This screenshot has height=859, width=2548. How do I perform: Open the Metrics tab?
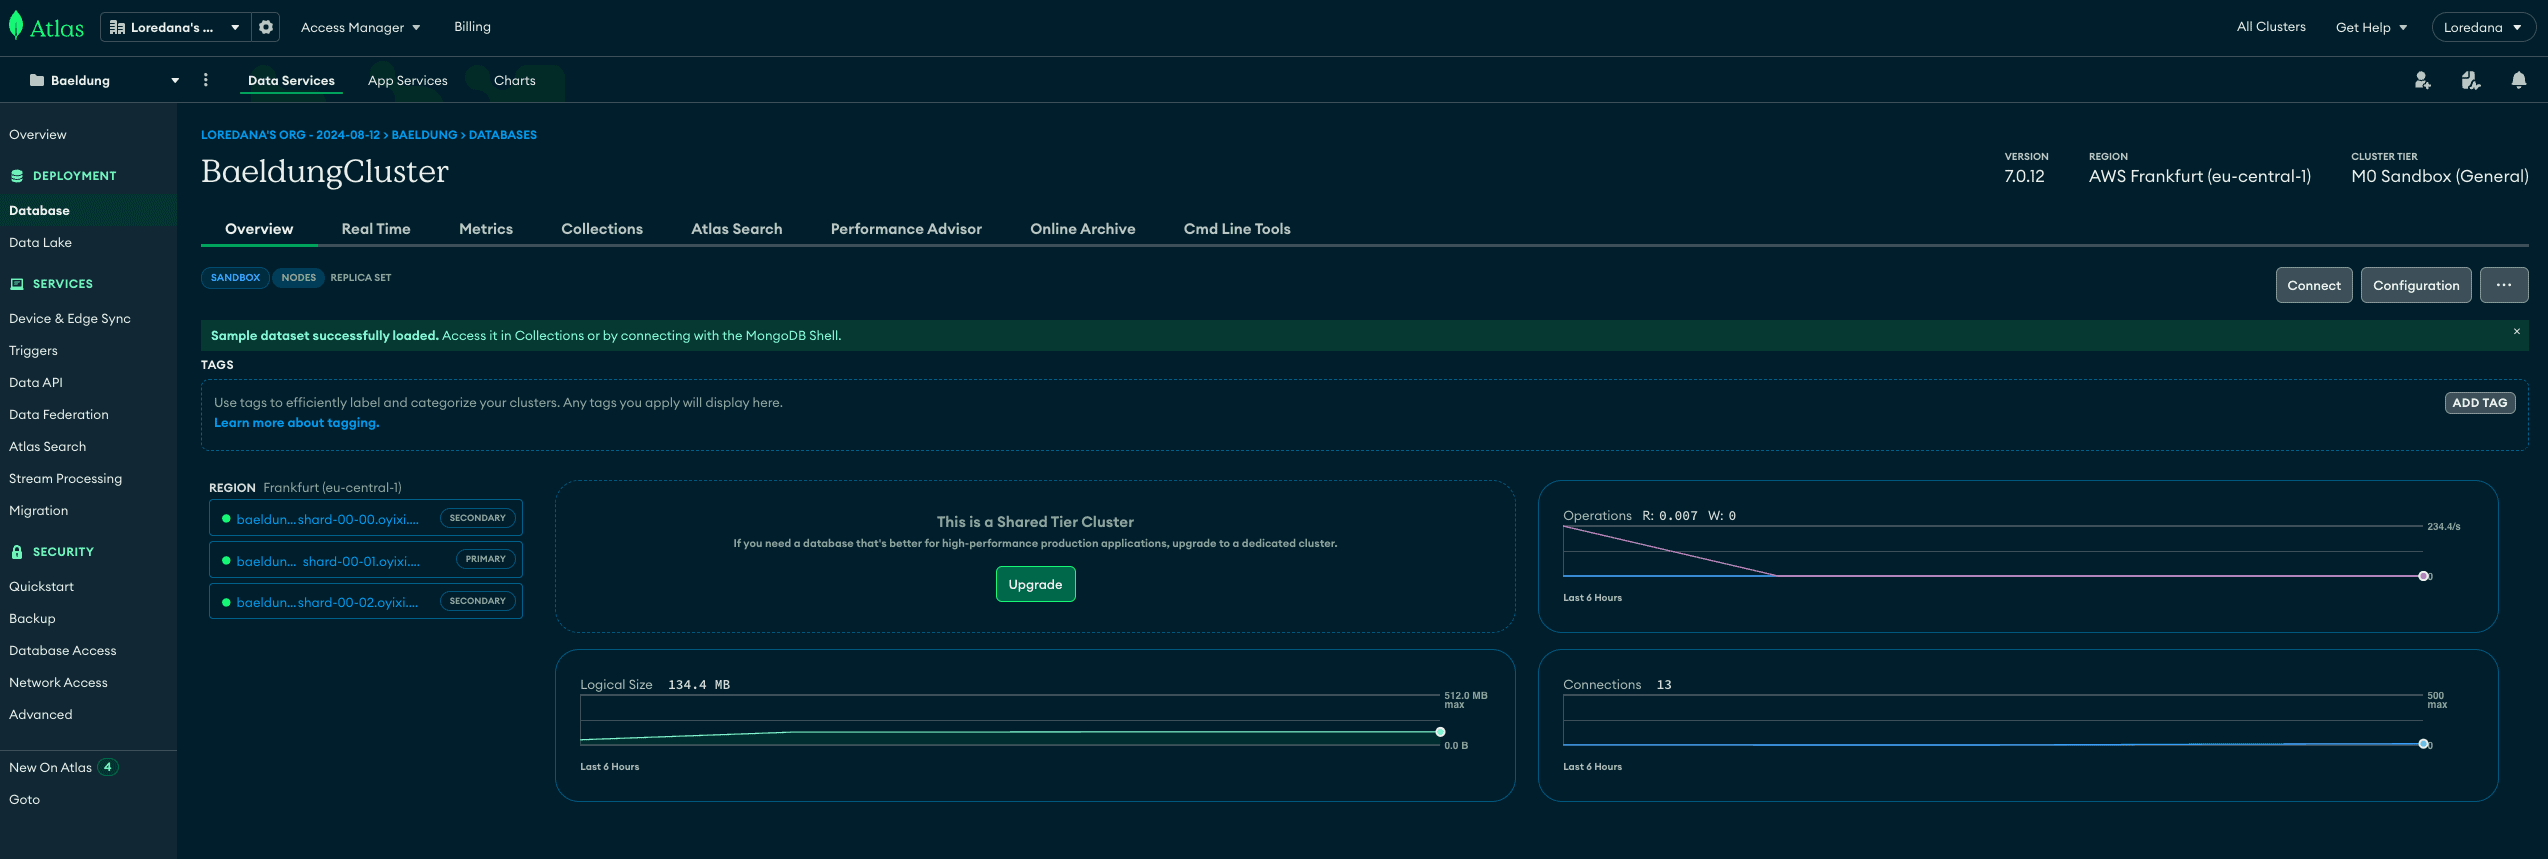click(x=486, y=229)
